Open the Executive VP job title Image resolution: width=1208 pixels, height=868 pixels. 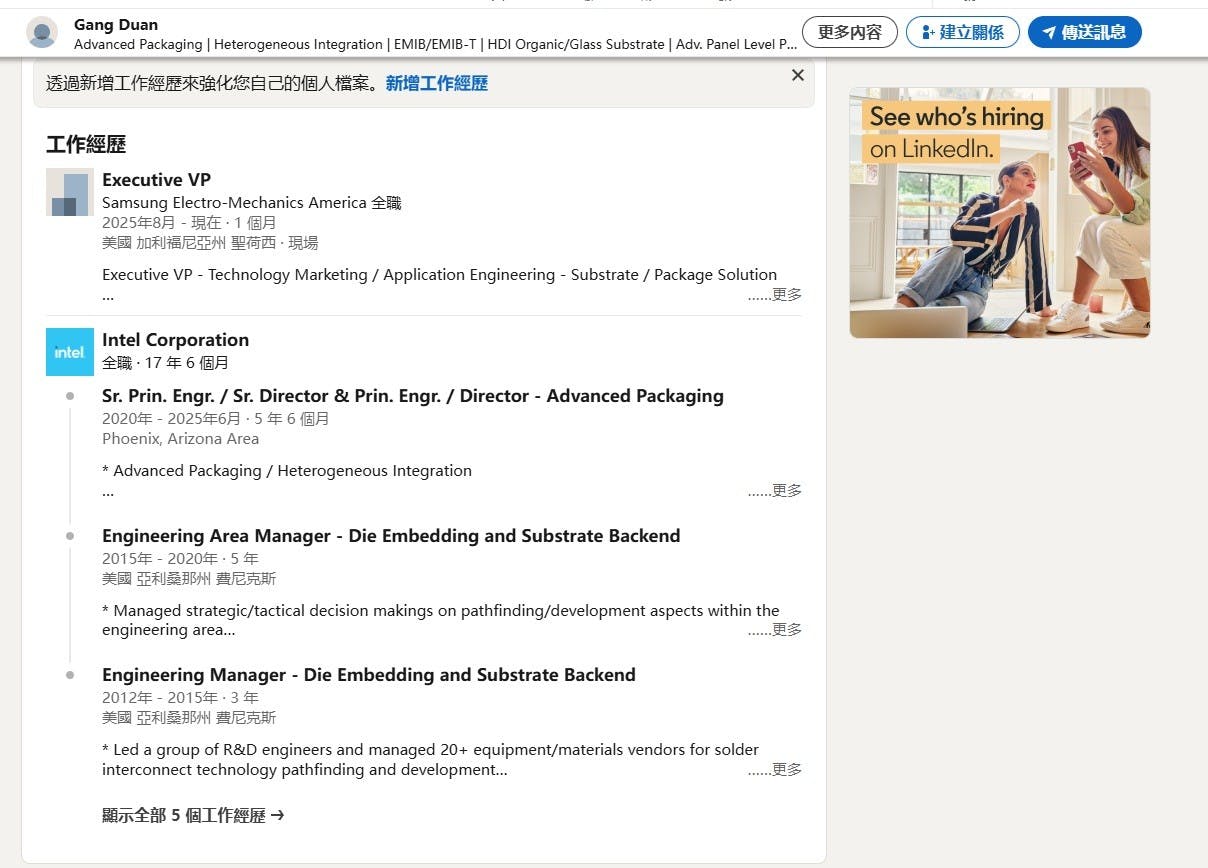pos(156,180)
